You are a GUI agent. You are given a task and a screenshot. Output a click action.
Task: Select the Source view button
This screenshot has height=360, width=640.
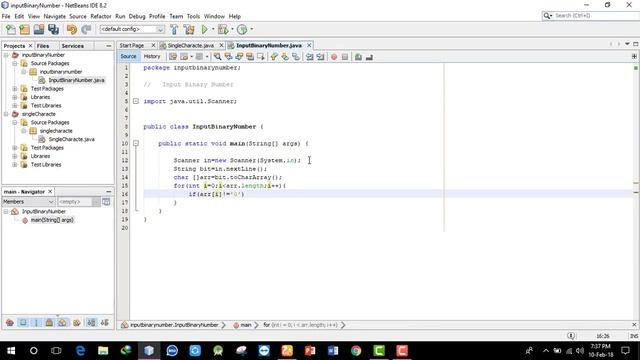[x=128, y=57]
